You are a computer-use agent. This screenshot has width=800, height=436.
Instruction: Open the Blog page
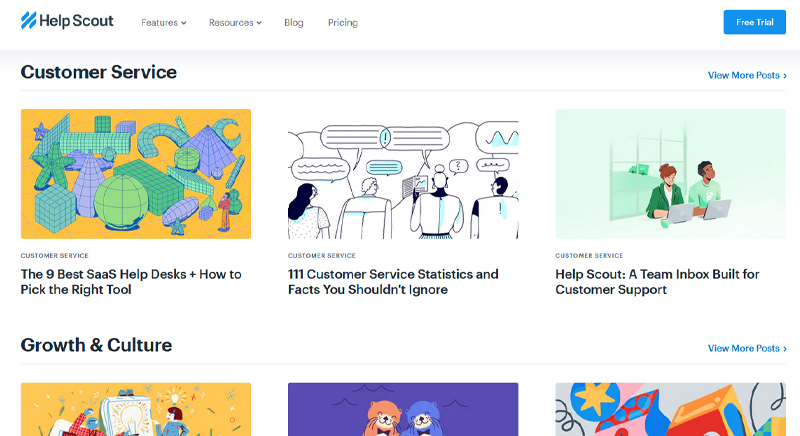293,22
